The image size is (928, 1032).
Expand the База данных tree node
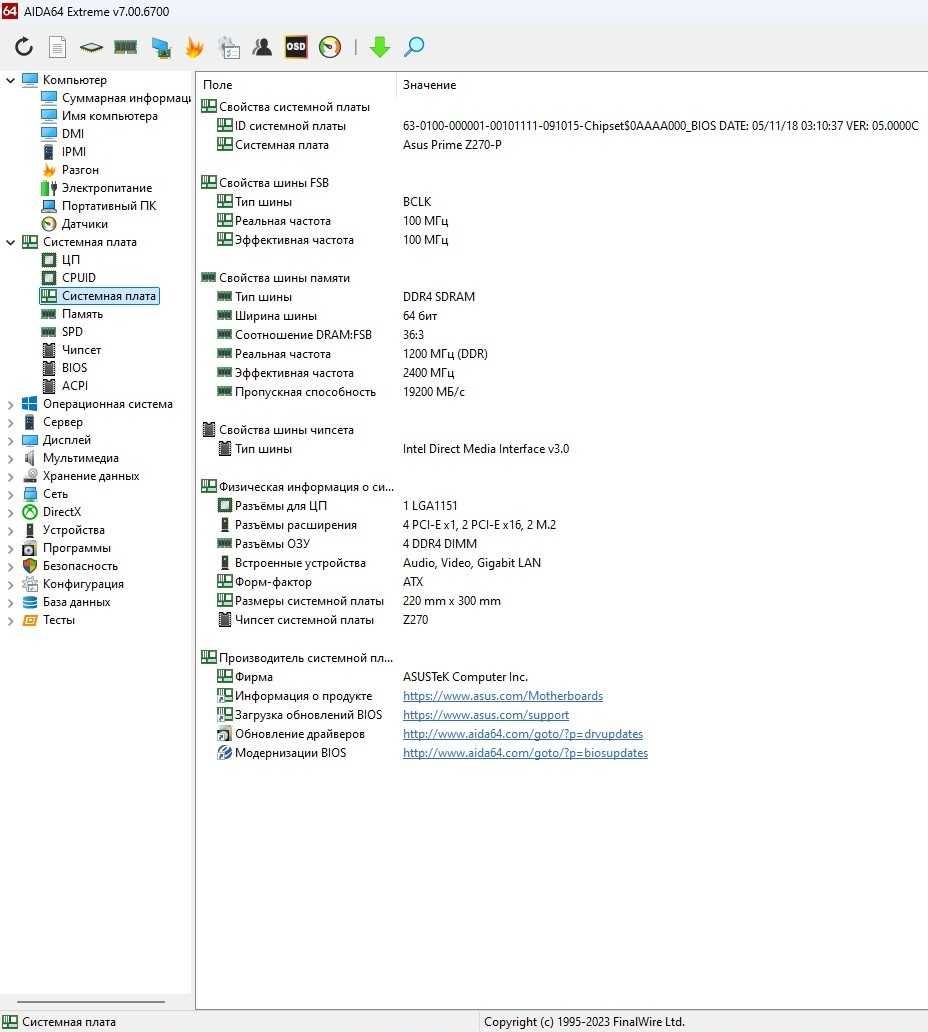point(11,602)
